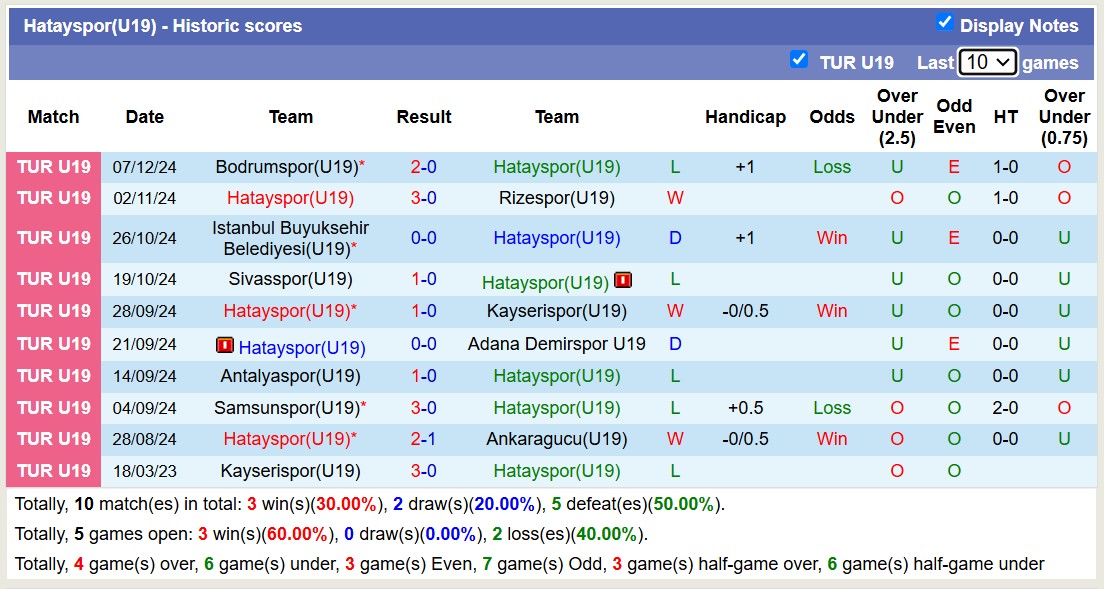Select the TUR U19 league badge on the 18/03/23 row
Screen dimensions: 1104x589
(53, 470)
